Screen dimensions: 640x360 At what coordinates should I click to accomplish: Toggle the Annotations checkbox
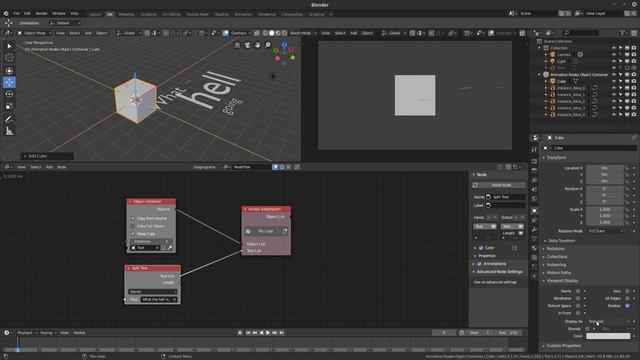(480, 264)
